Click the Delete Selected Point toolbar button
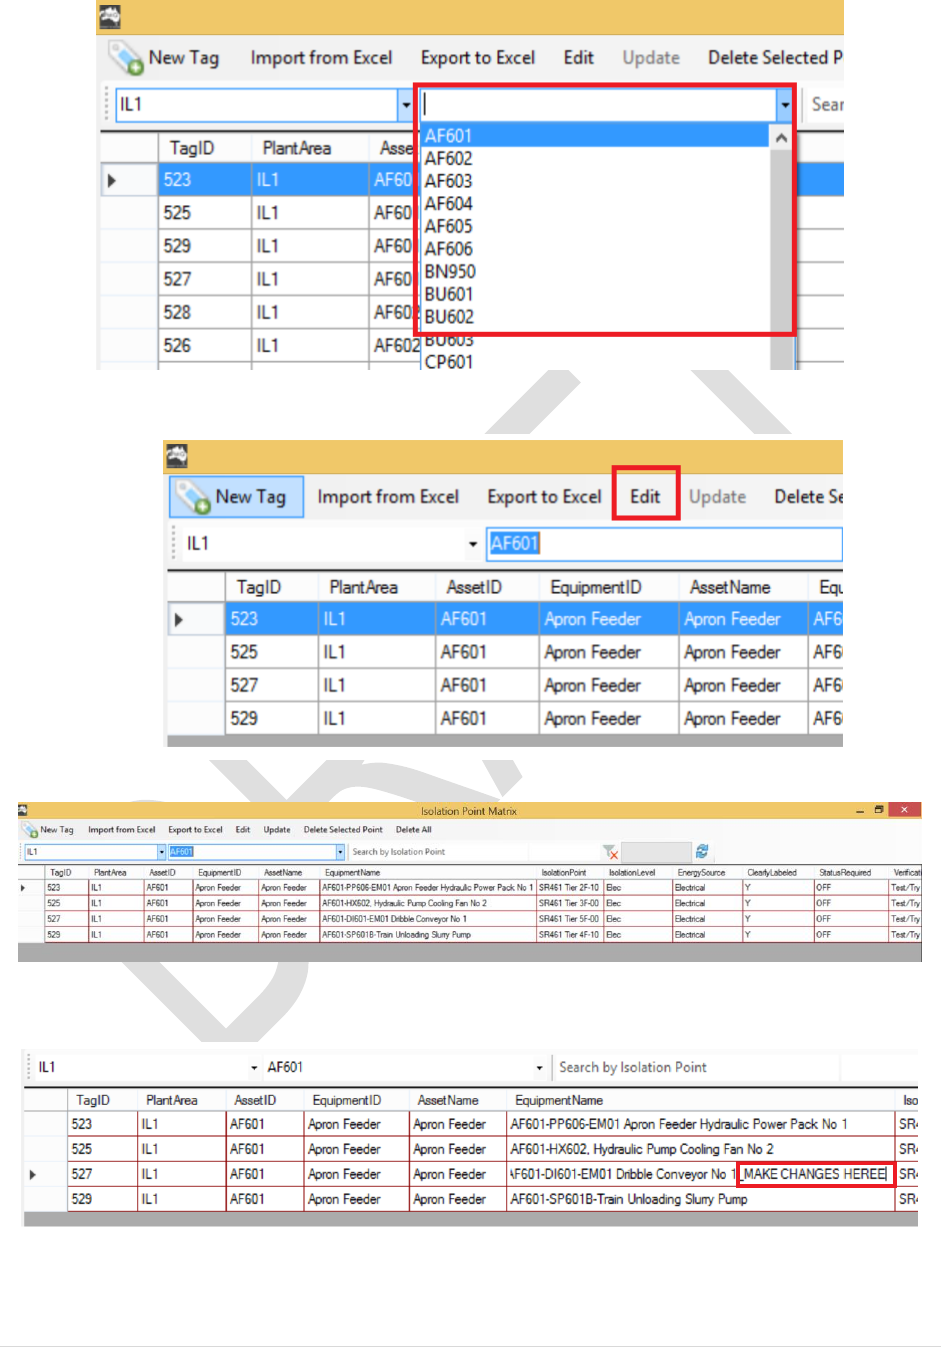This screenshot has width=941, height=1347. pyautogui.click(x=343, y=830)
